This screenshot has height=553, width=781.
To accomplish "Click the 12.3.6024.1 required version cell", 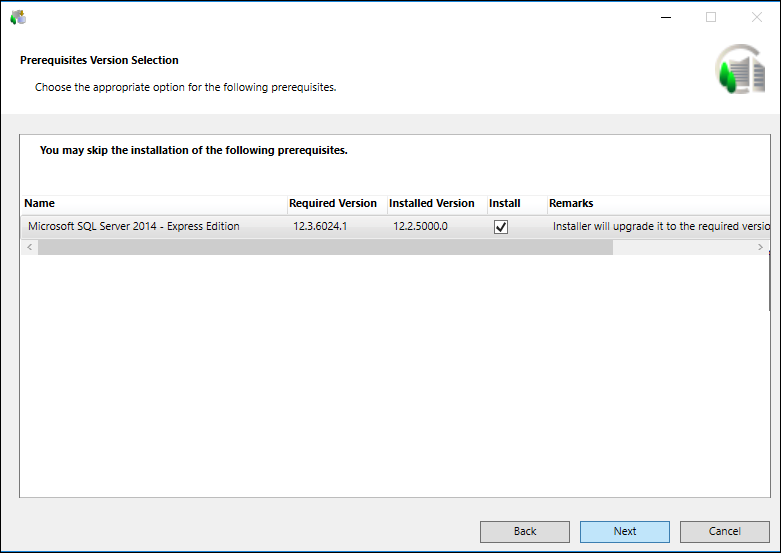I will (320, 227).
